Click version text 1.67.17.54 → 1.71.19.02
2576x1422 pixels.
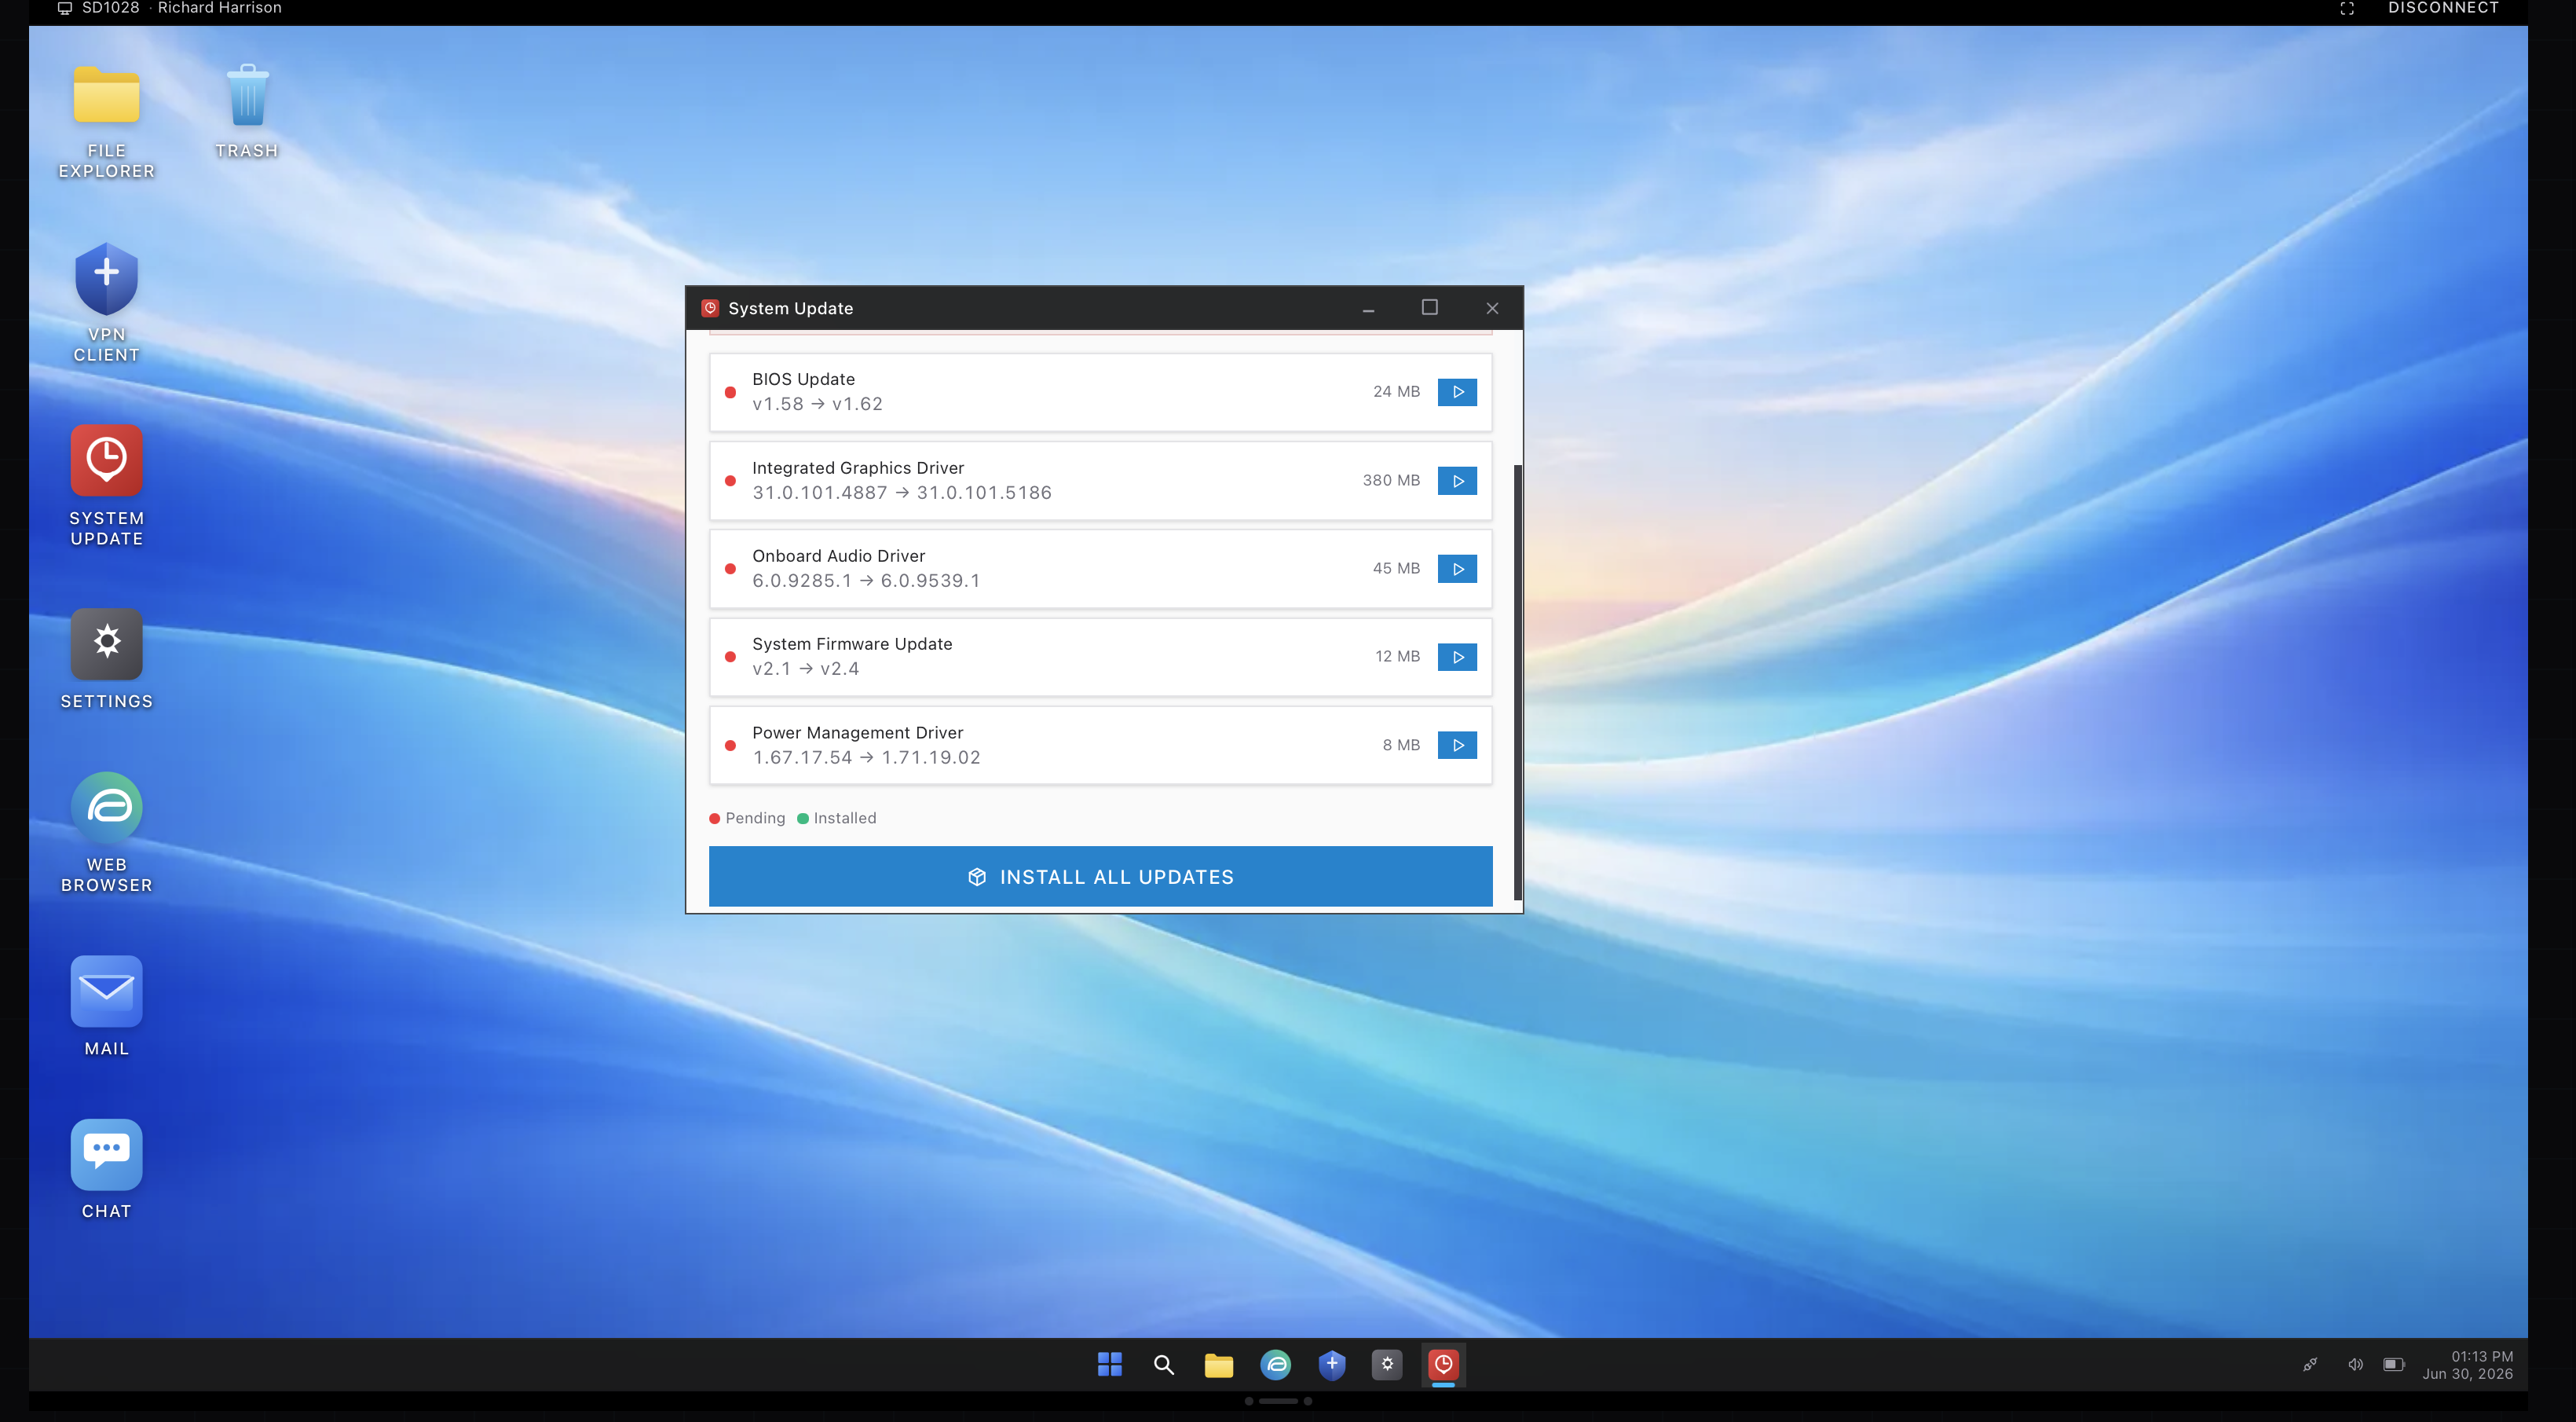[x=866, y=758]
